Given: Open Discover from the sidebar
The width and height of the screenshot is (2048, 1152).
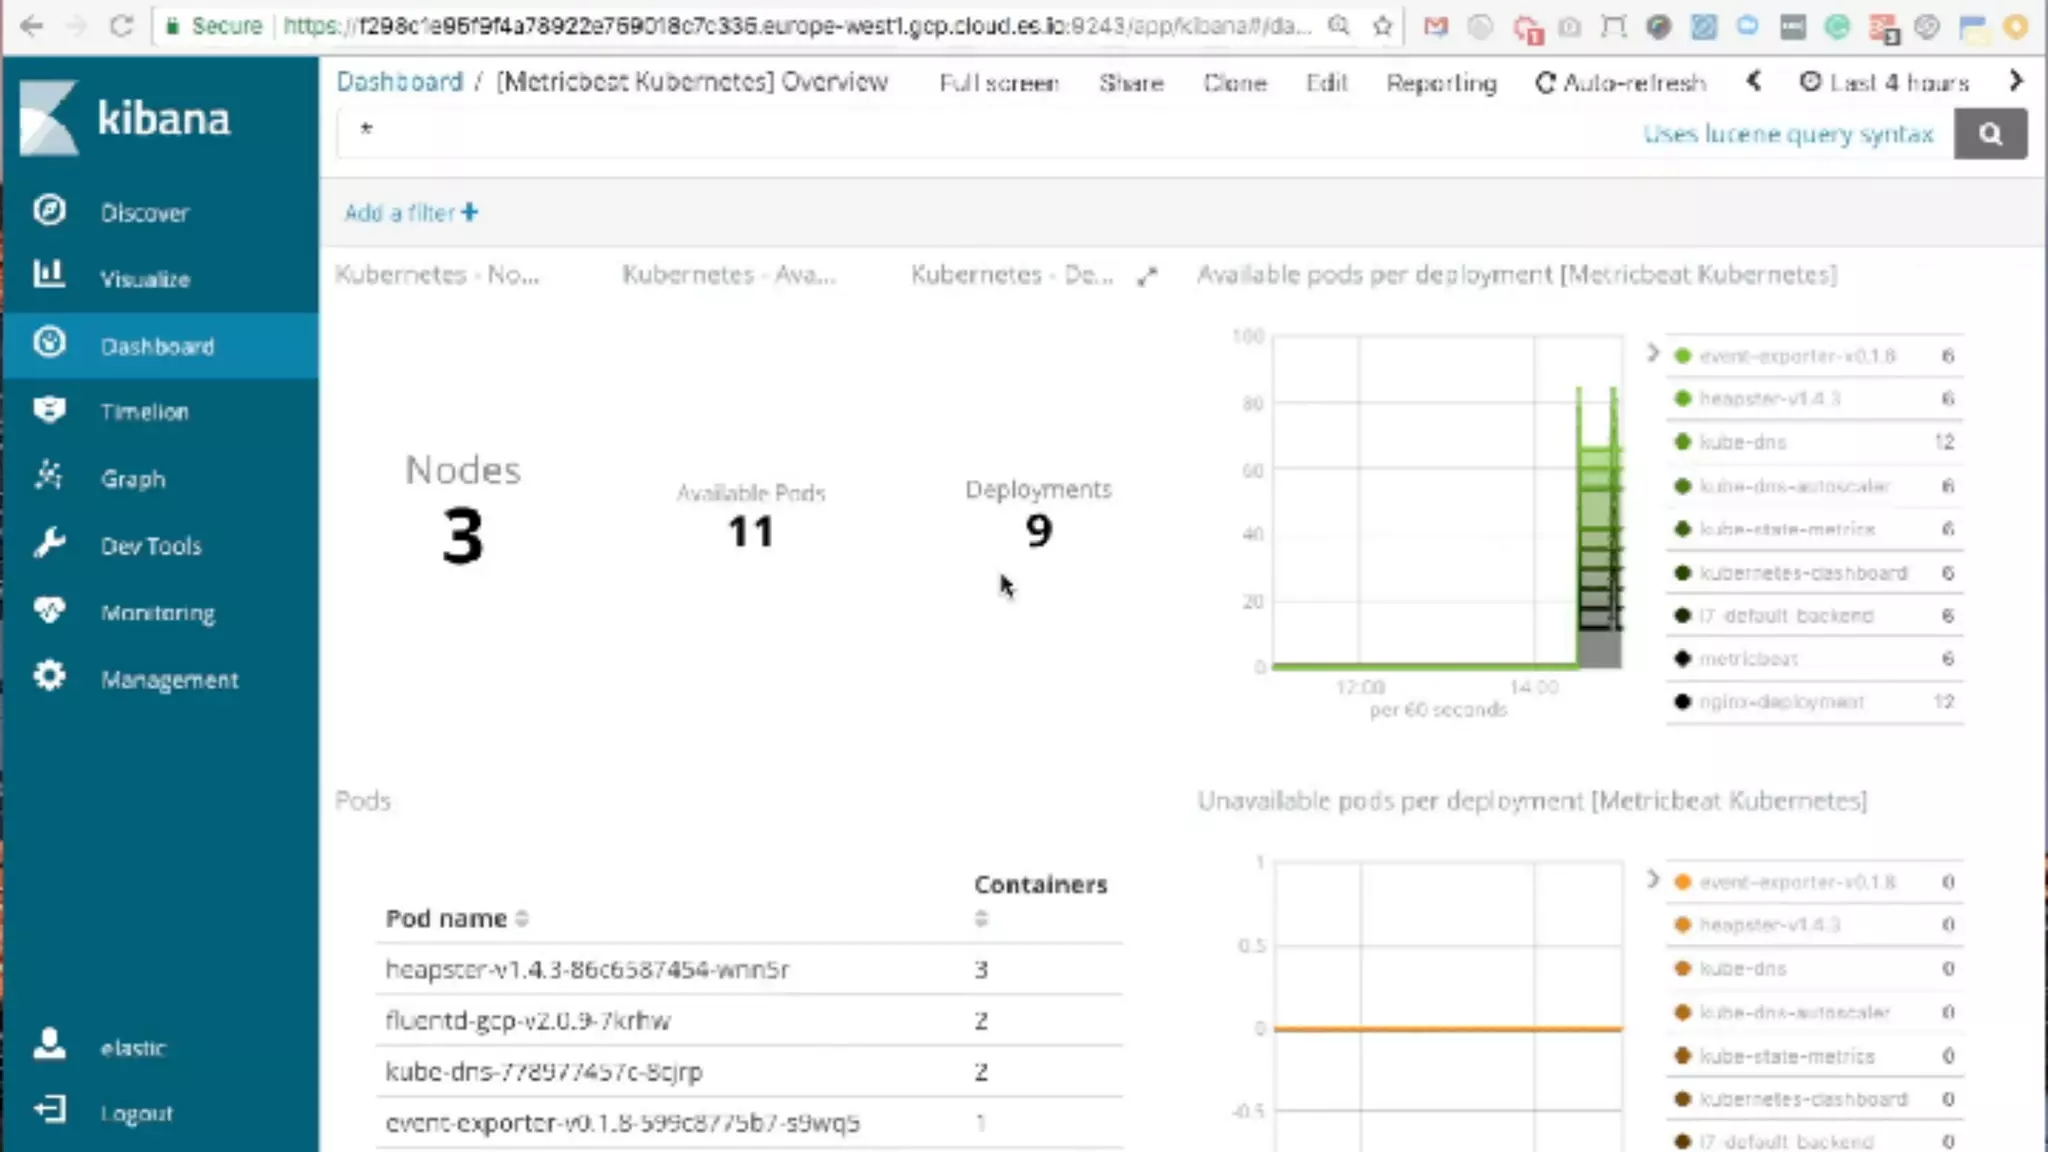Looking at the screenshot, I should 143,213.
